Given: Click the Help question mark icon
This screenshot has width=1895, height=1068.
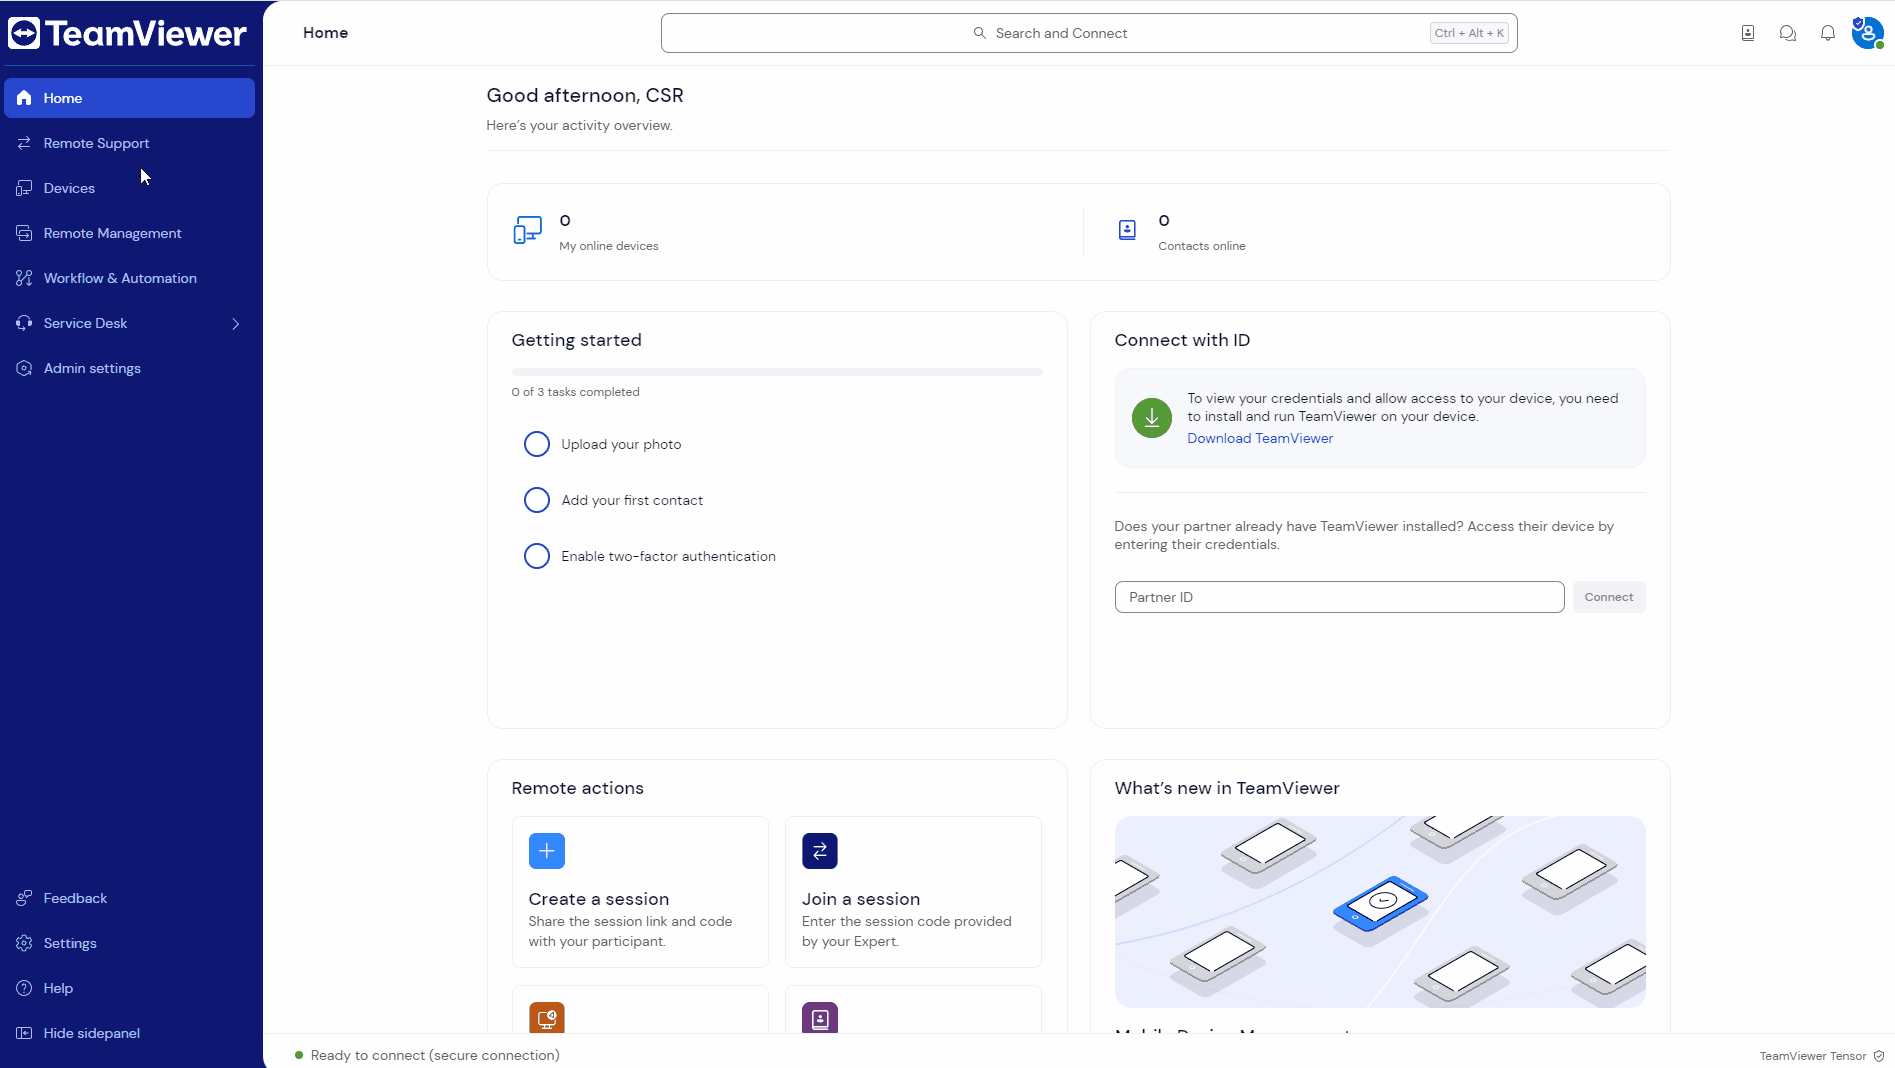Looking at the screenshot, I should pyautogui.click(x=24, y=988).
